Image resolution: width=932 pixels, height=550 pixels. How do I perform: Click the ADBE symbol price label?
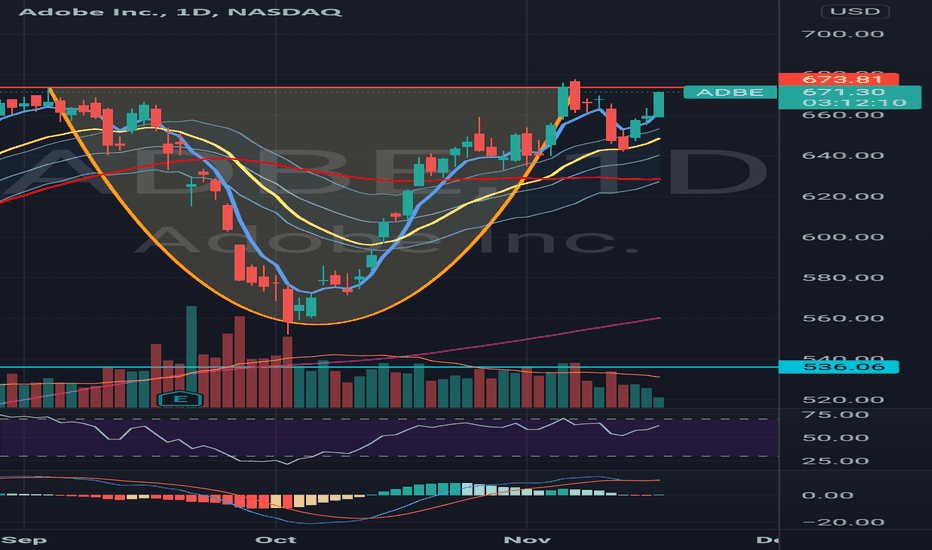(730, 92)
